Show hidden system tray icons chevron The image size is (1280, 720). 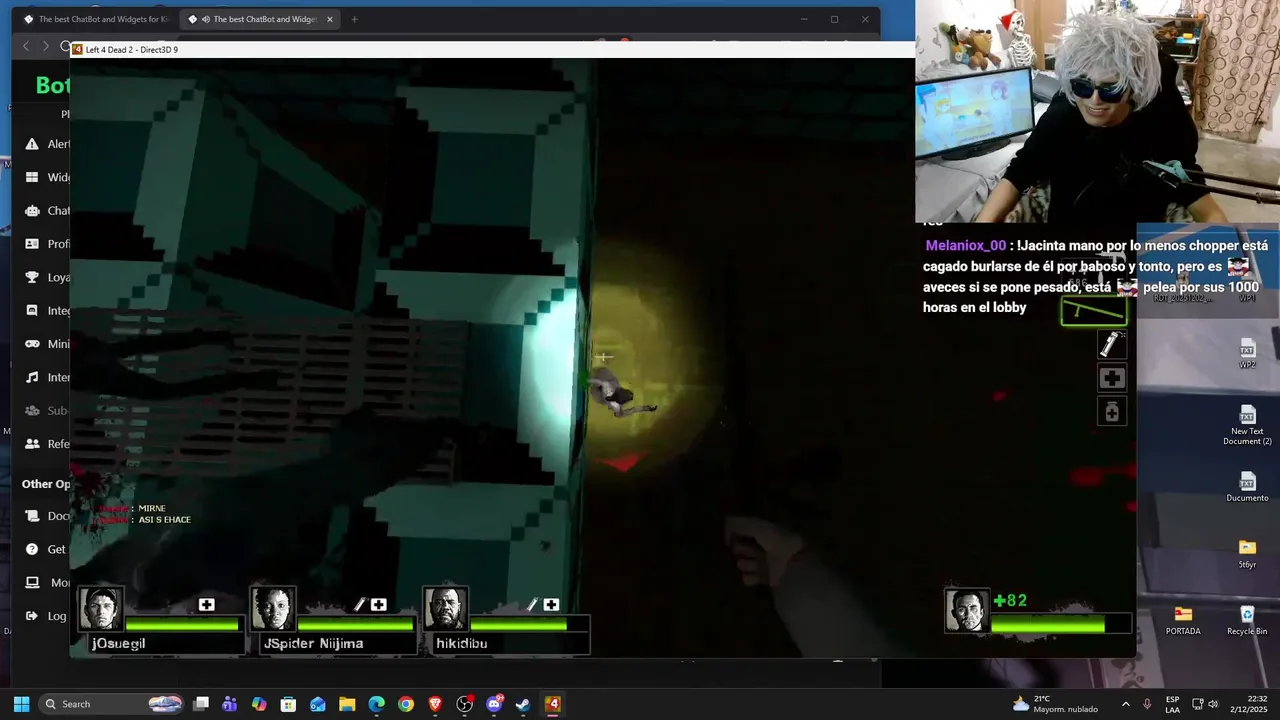[1125, 704]
